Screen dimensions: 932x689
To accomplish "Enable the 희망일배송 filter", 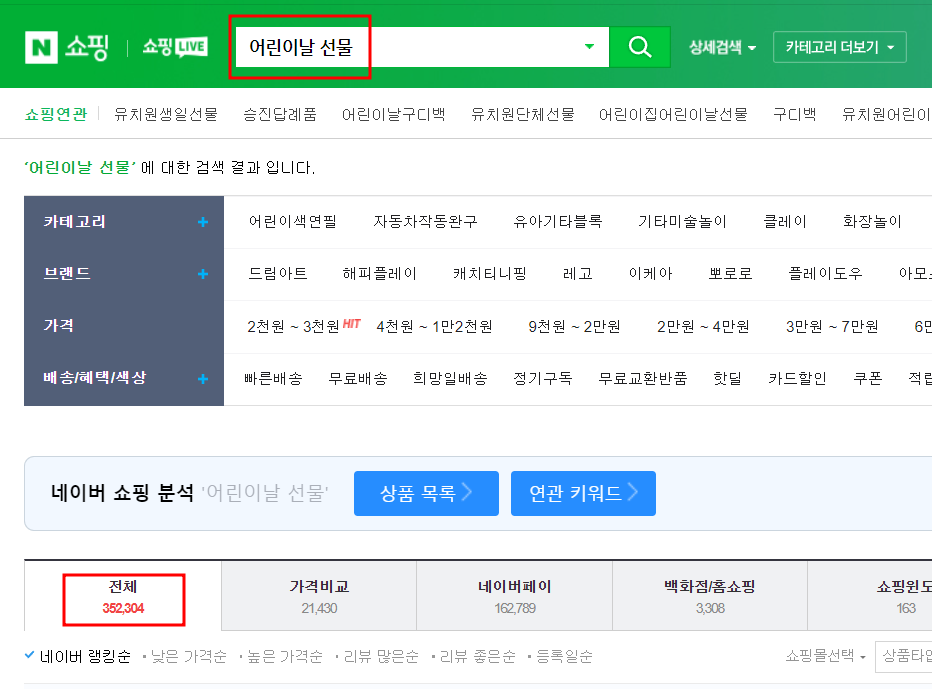I will [x=450, y=378].
